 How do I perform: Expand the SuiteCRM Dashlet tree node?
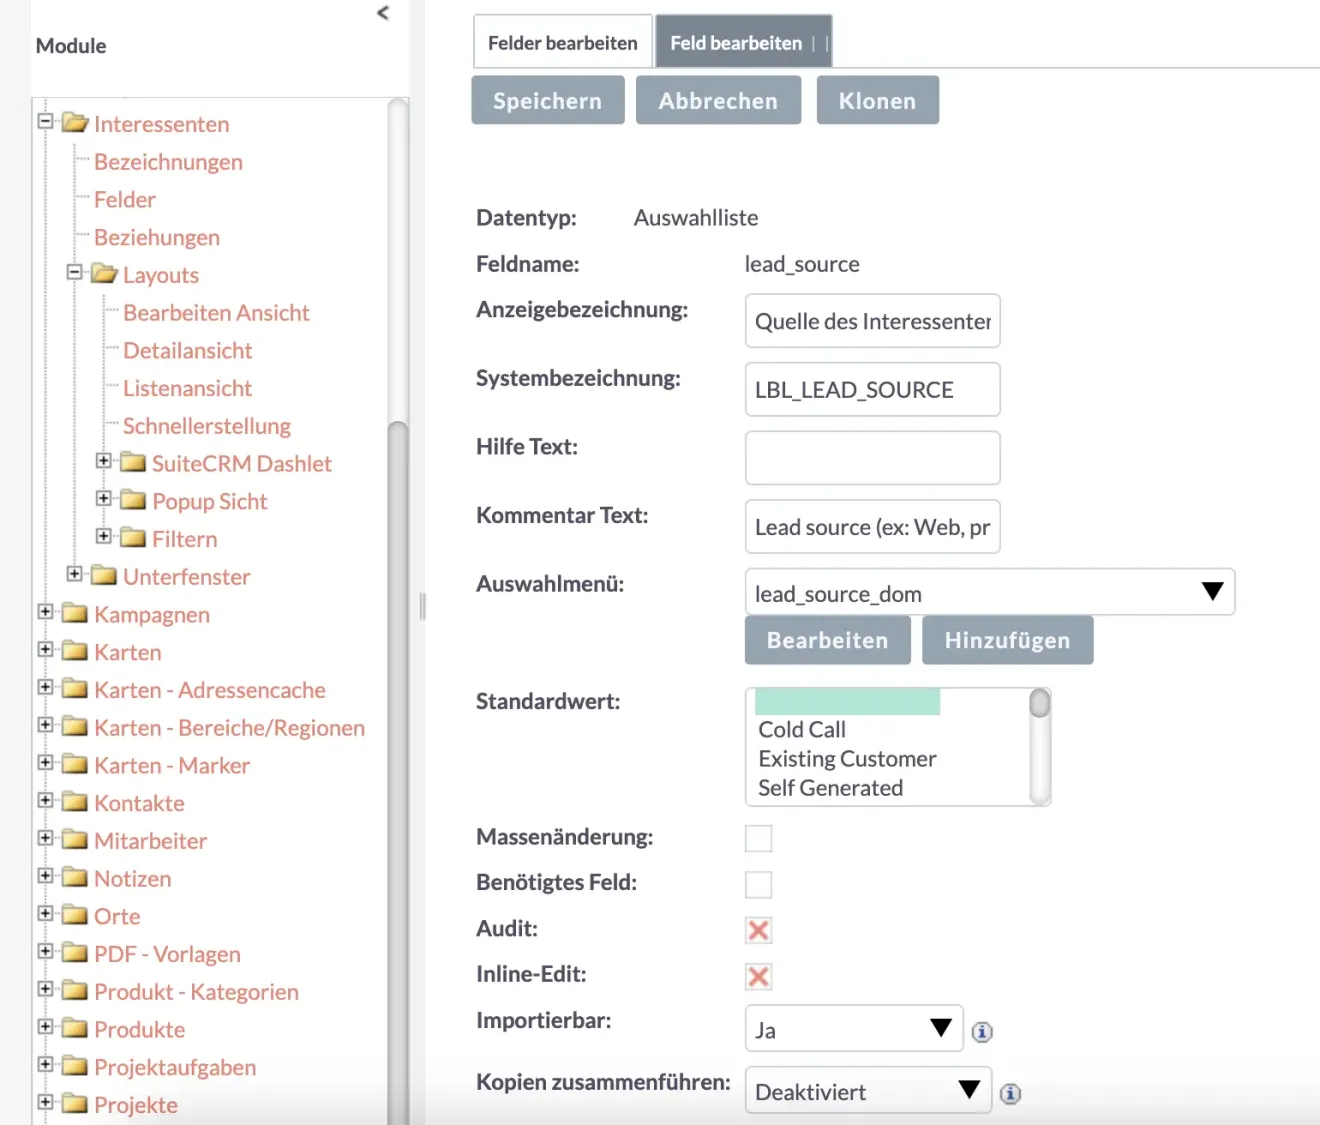(x=104, y=460)
